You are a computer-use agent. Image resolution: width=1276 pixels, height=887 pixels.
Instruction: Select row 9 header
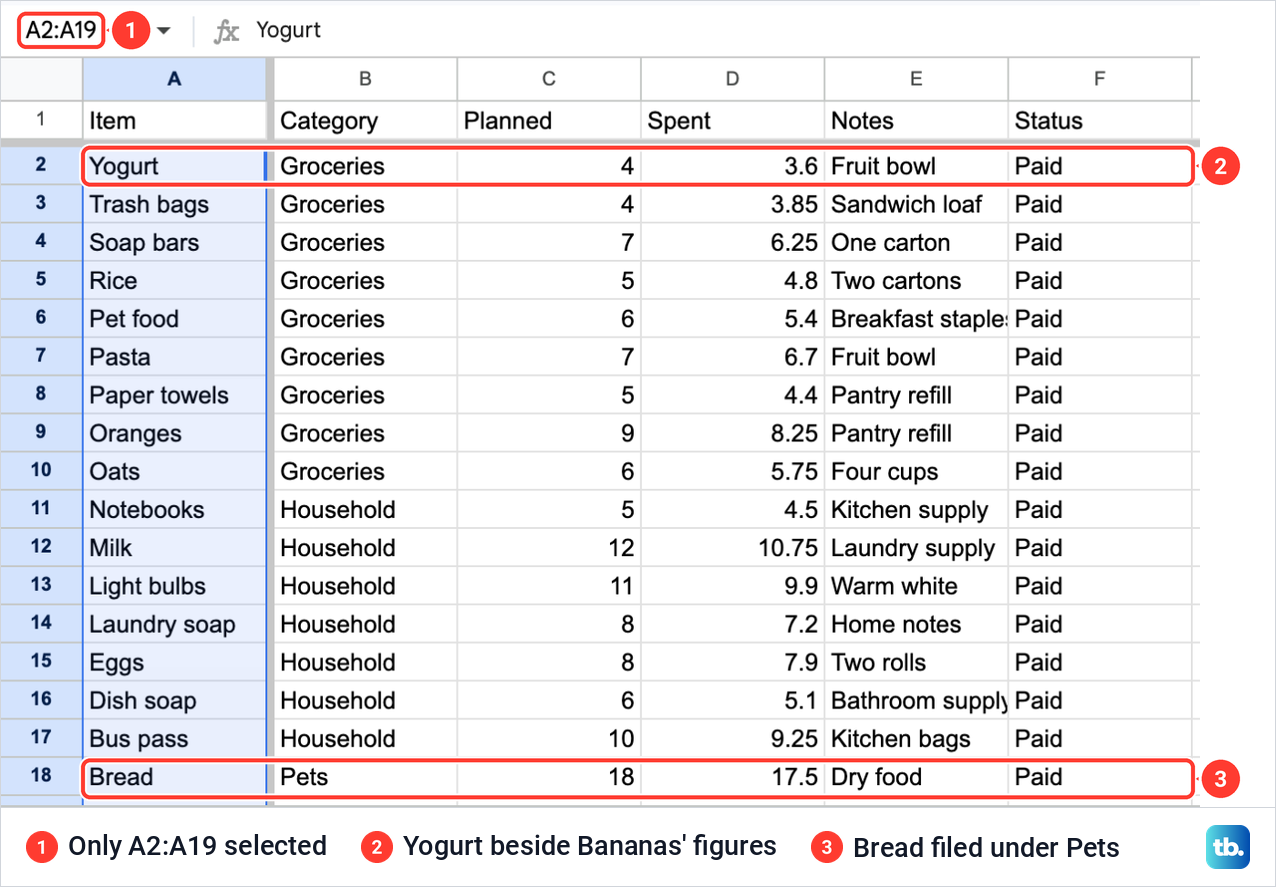41,433
